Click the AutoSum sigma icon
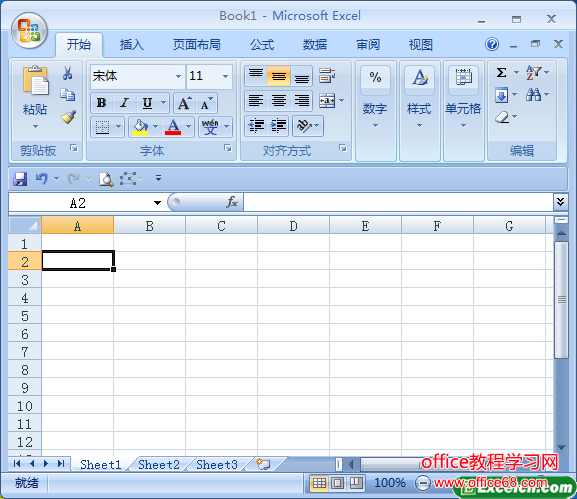 point(501,72)
